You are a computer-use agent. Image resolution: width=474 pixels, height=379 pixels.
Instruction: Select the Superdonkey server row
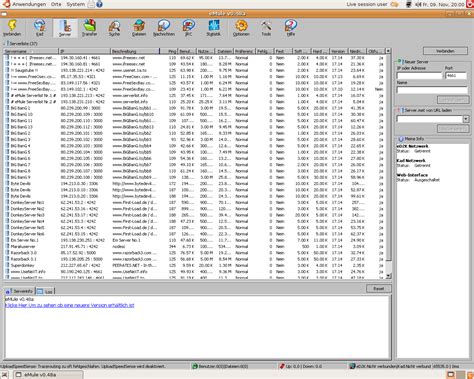click(x=195, y=266)
